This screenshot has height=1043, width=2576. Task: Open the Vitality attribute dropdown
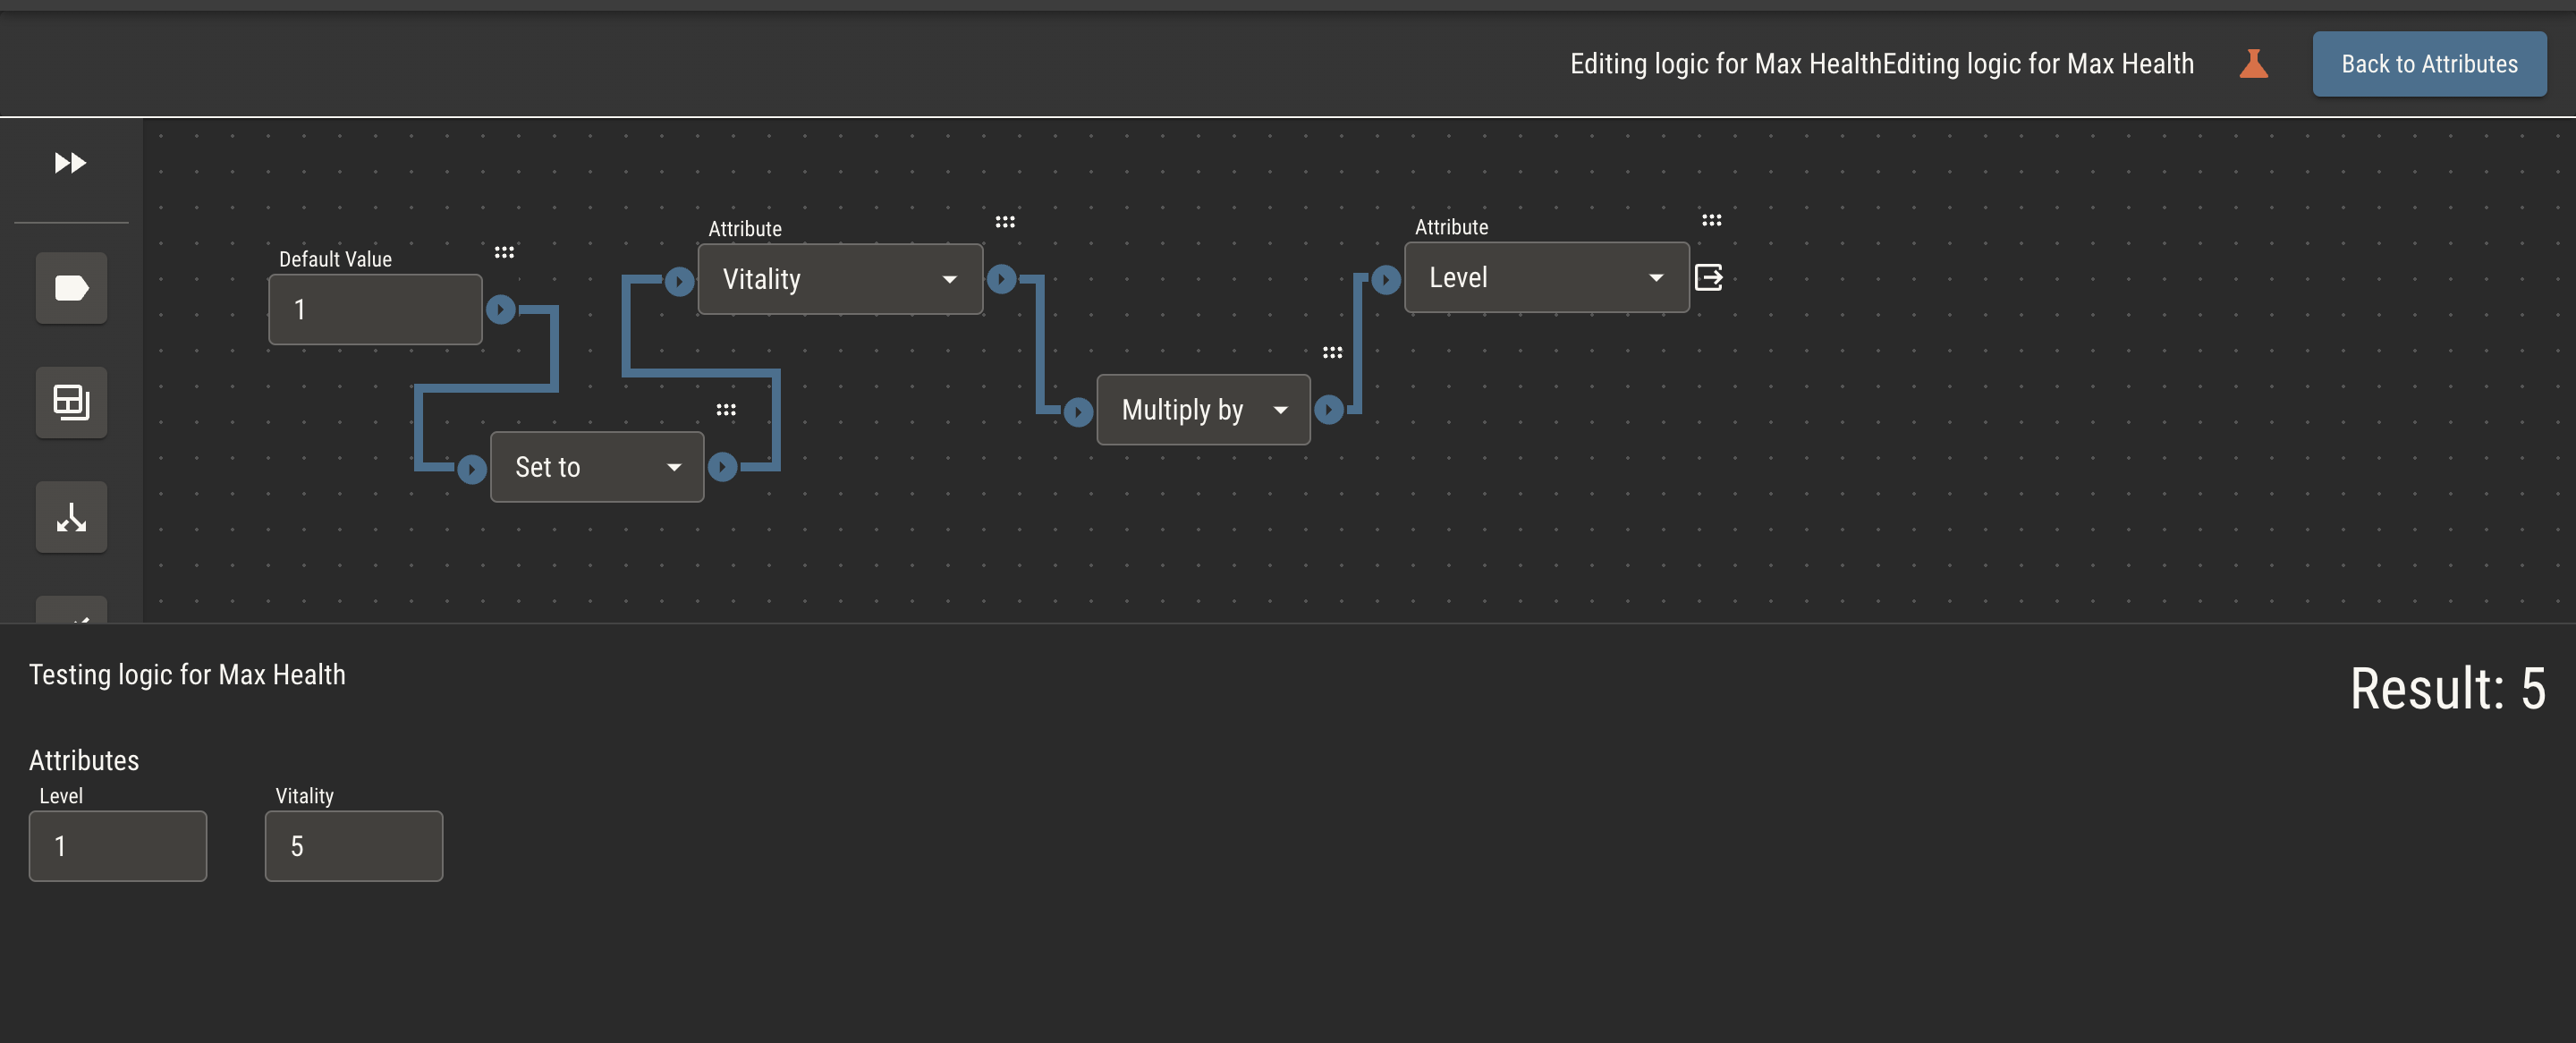[x=840, y=279]
